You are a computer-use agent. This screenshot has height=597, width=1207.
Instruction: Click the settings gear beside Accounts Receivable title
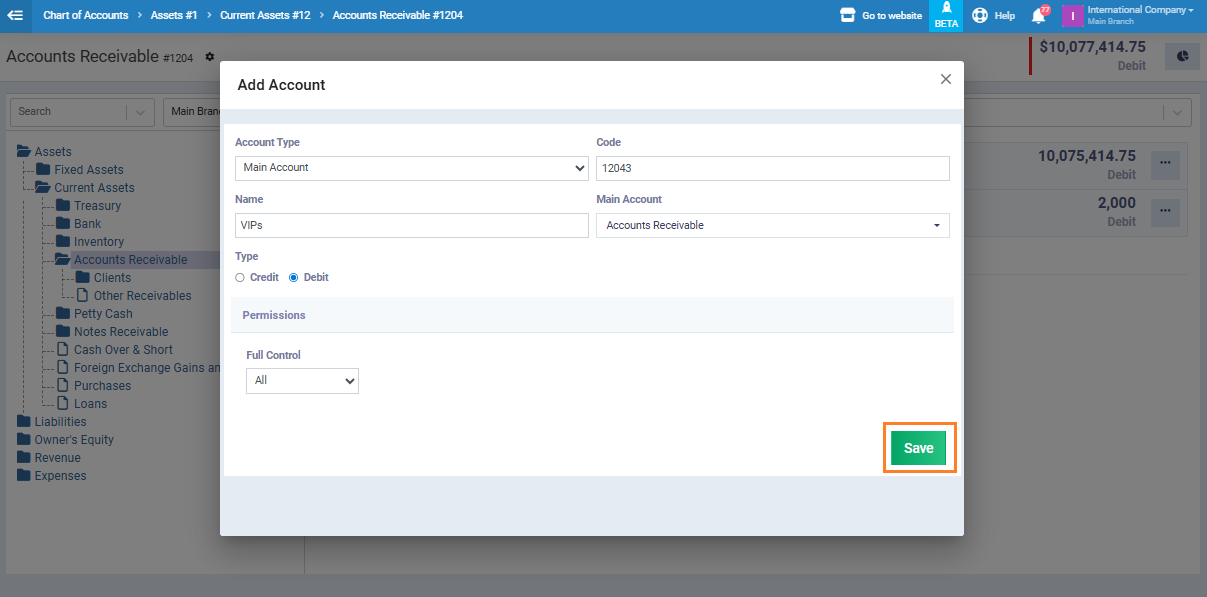click(x=210, y=57)
